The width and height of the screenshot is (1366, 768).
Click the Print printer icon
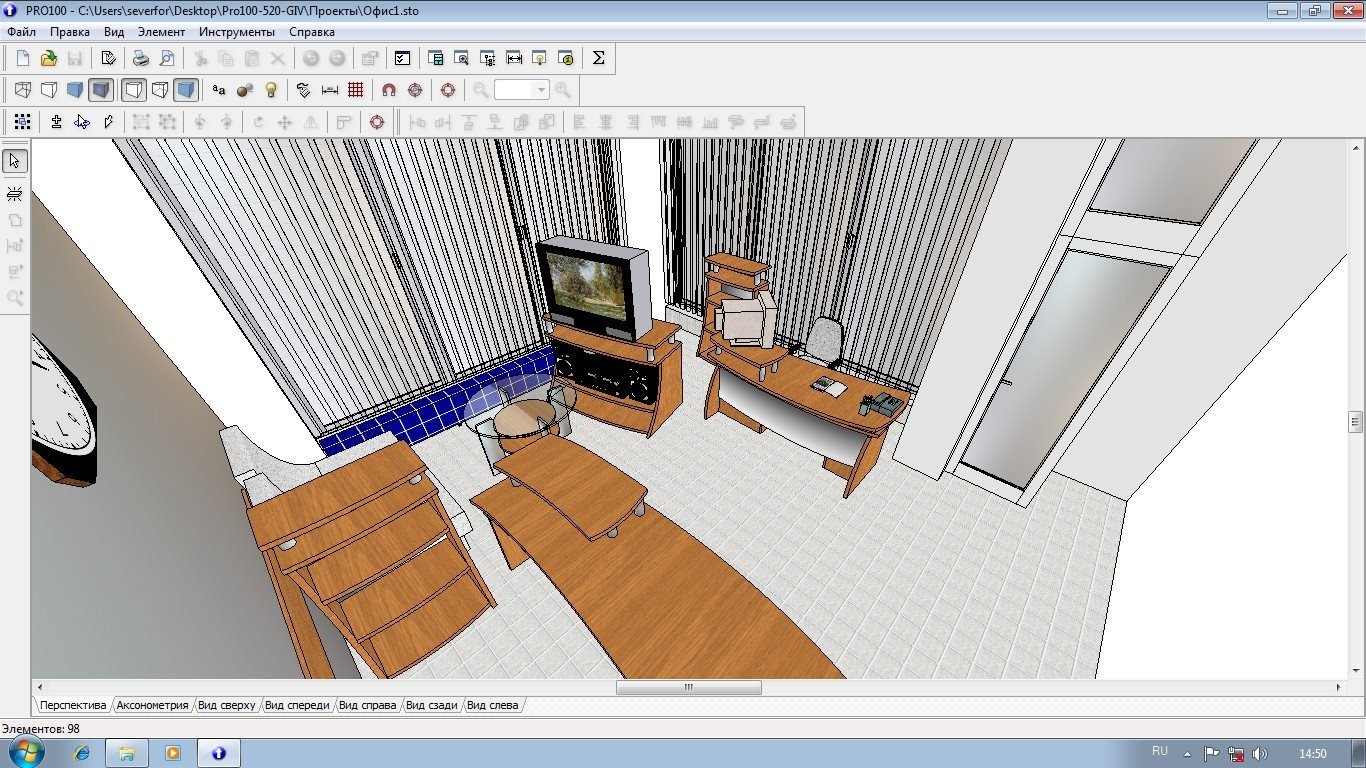point(141,58)
